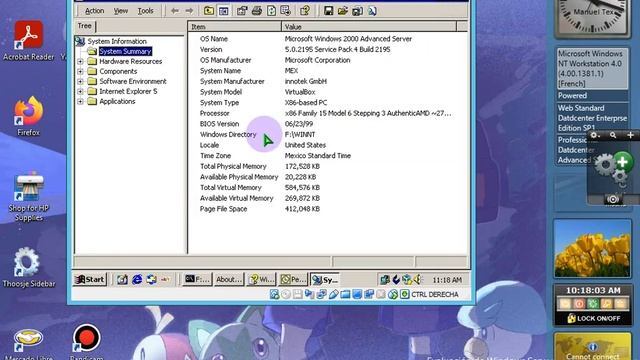Image resolution: width=640 pixels, height=360 pixels.
Task: Click the Find binoculars toolbar icon
Action: tap(372, 11)
